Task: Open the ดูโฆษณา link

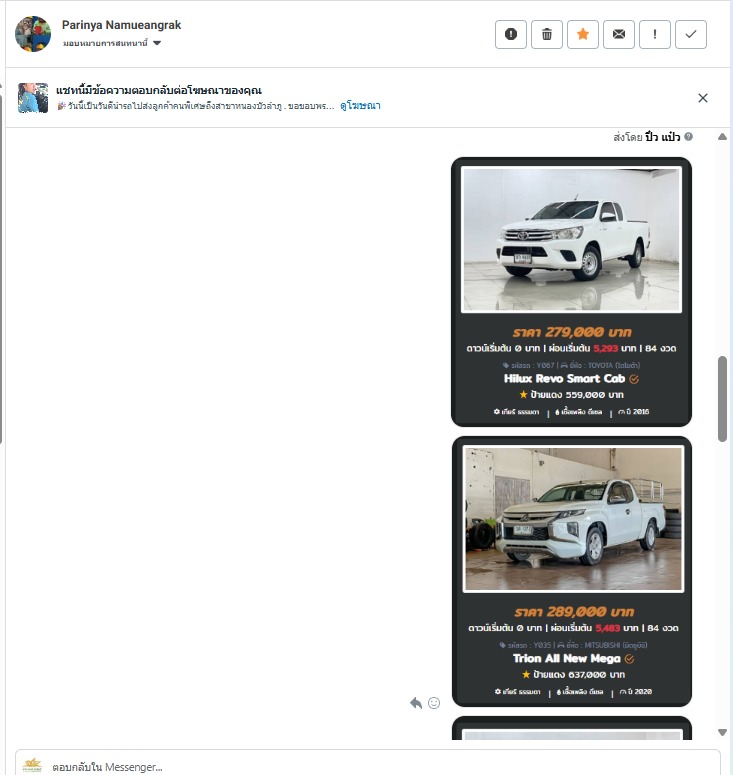Action: 360,105
